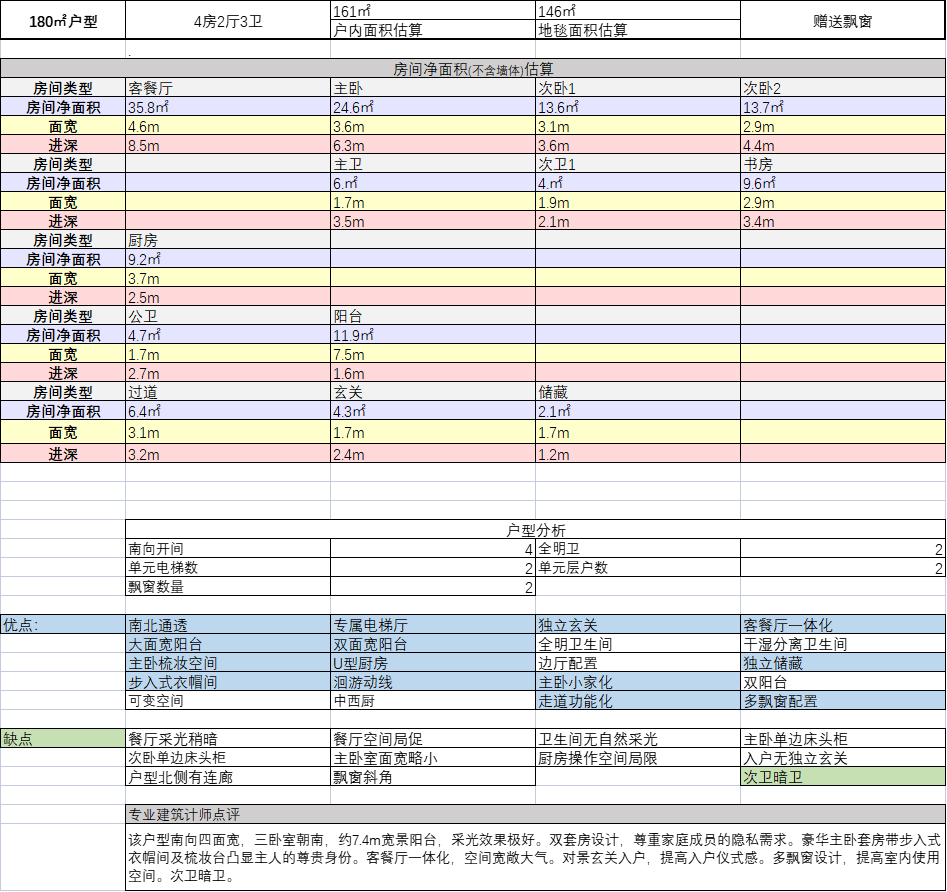This screenshot has width=947, height=892.
Task: Click the 35.8㎡ area cell
Action: [x=228, y=107]
